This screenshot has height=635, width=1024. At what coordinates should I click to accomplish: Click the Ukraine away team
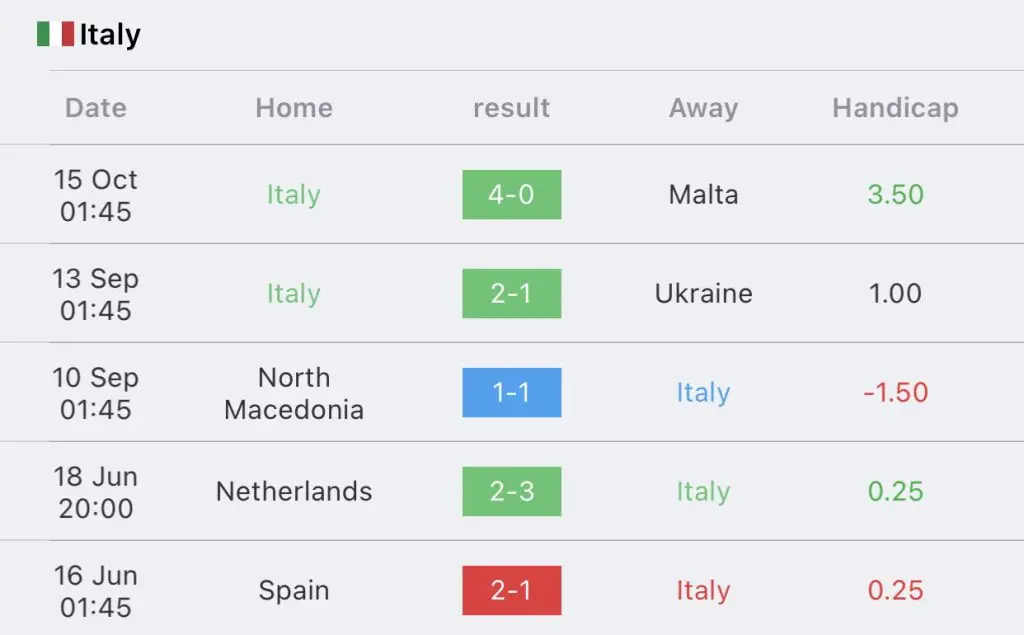[703, 293]
